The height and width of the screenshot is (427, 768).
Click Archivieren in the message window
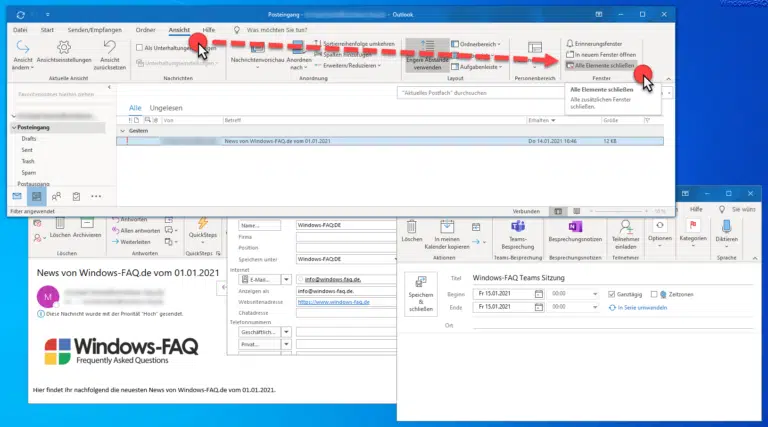pyautogui.click(x=87, y=229)
